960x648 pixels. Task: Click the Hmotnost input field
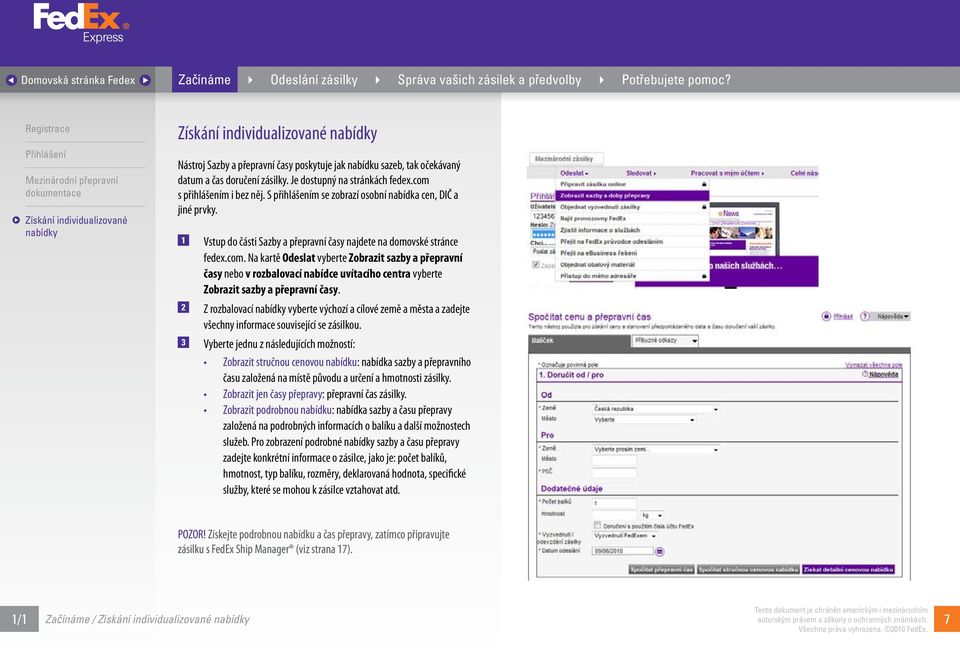pyautogui.click(x=614, y=515)
